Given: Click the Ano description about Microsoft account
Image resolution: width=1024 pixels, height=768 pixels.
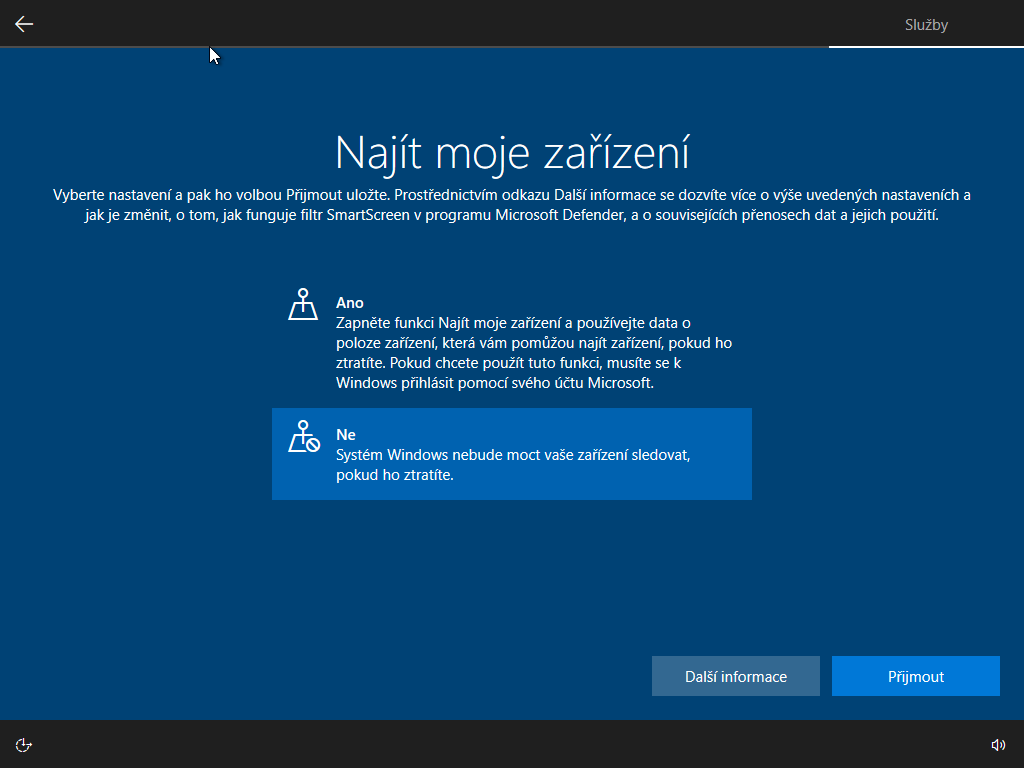Looking at the screenshot, I should click(x=534, y=352).
